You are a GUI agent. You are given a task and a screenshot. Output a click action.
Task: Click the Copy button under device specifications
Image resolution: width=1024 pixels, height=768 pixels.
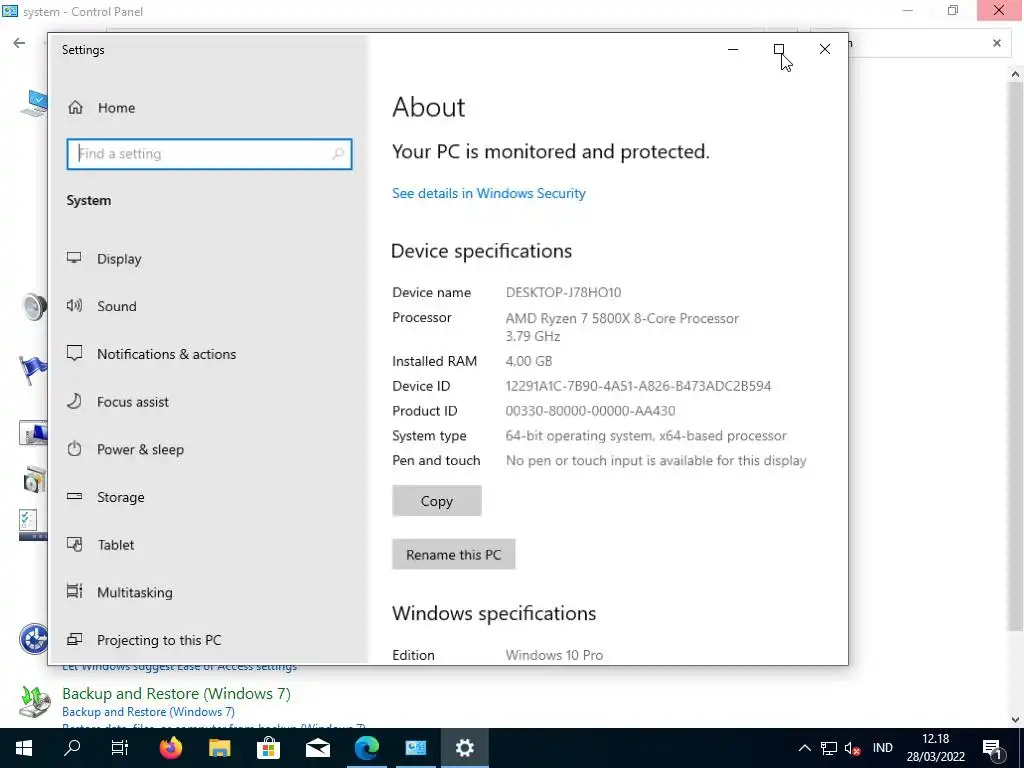(x=437, y=501)
